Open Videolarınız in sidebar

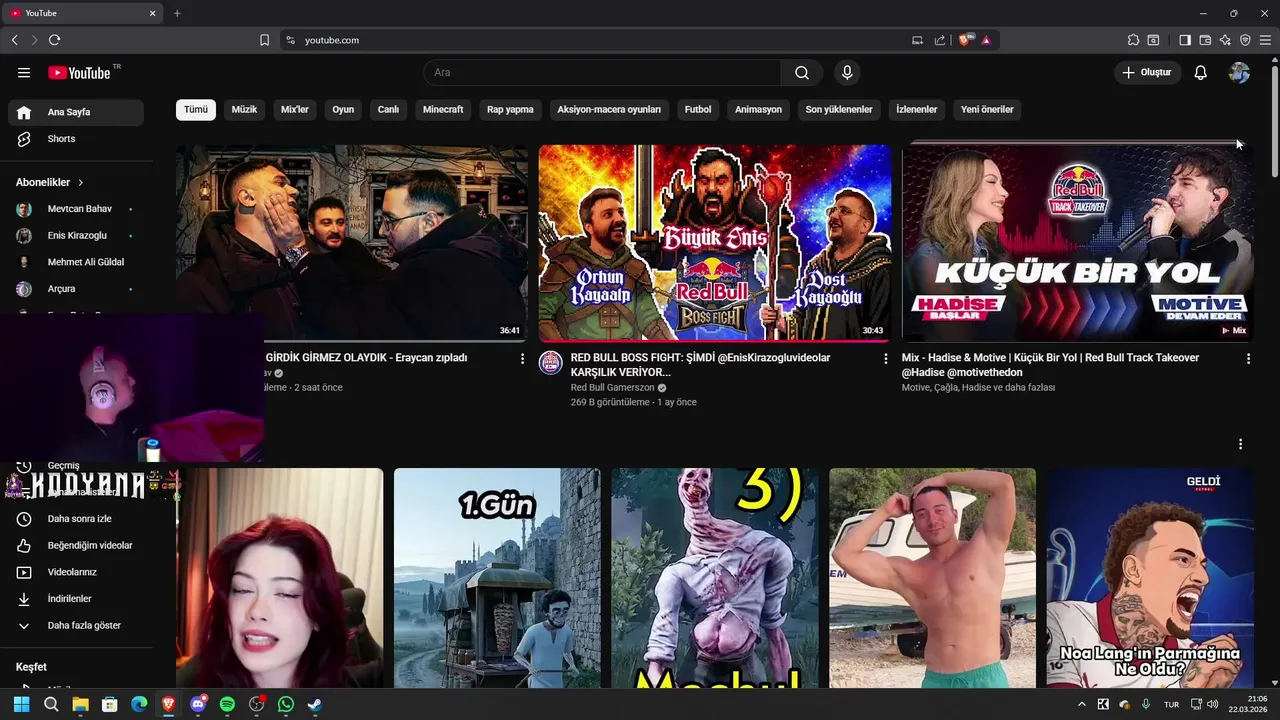tap(76, 572)
